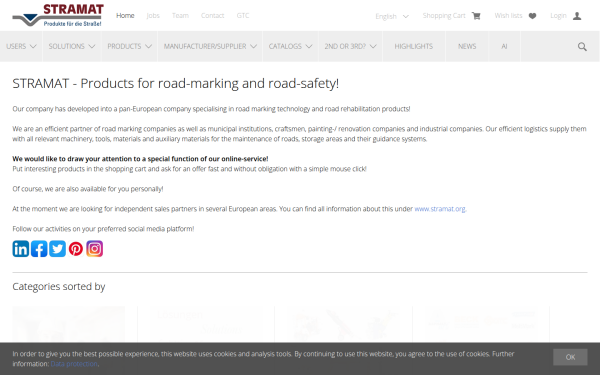This screenshot has width=600, height=375.
Task: Visit the Pinterest page icon
Action: click(76, 249)
